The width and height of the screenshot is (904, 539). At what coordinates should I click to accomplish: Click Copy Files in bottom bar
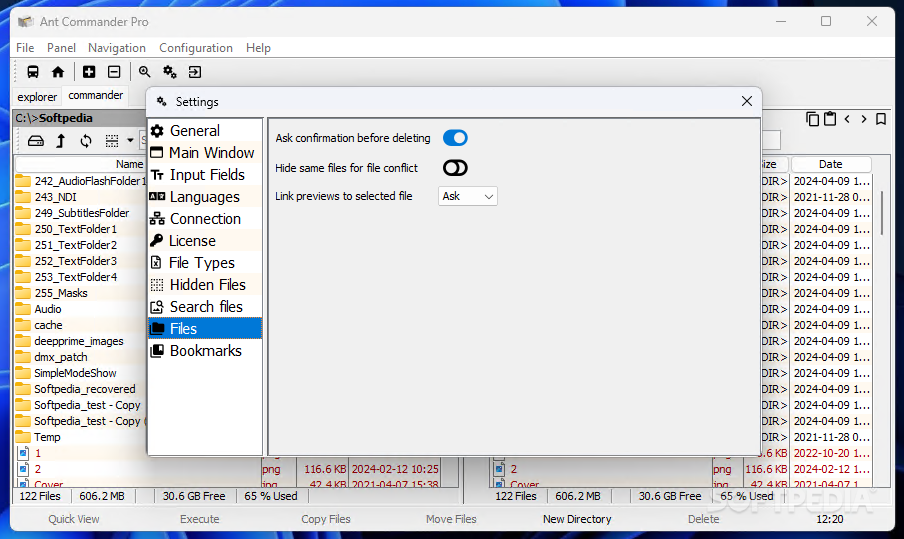pyautogui.click(x=326, y=519)
